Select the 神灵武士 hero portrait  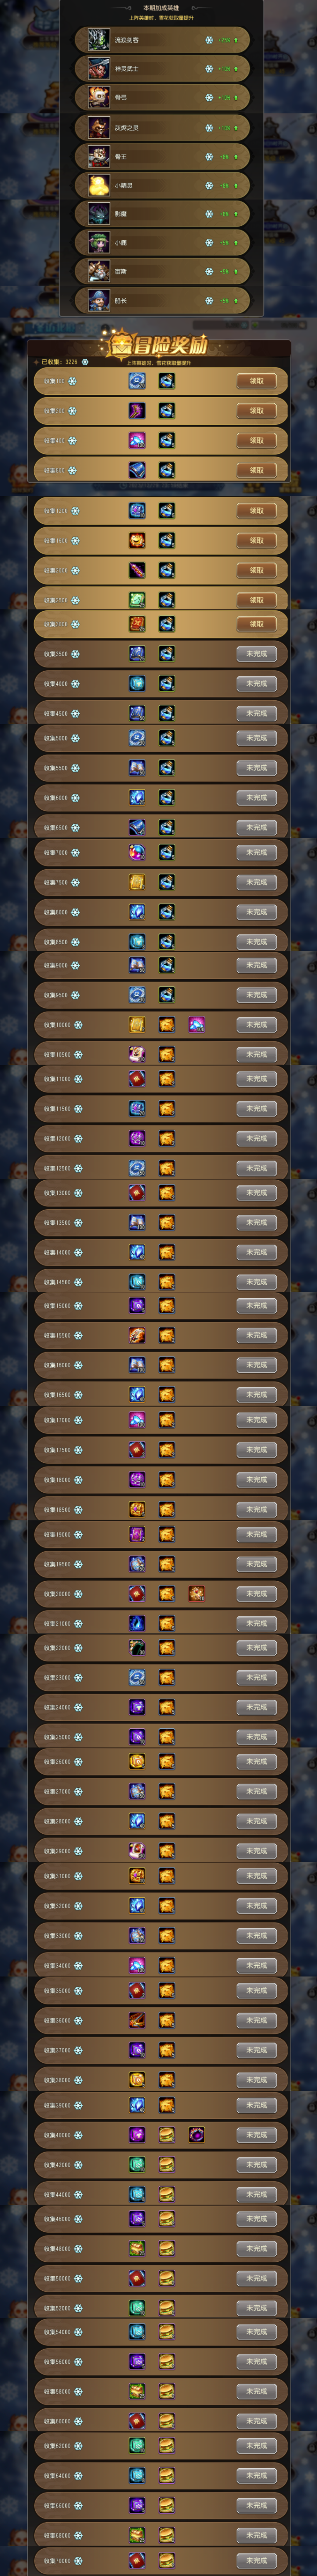99,69
